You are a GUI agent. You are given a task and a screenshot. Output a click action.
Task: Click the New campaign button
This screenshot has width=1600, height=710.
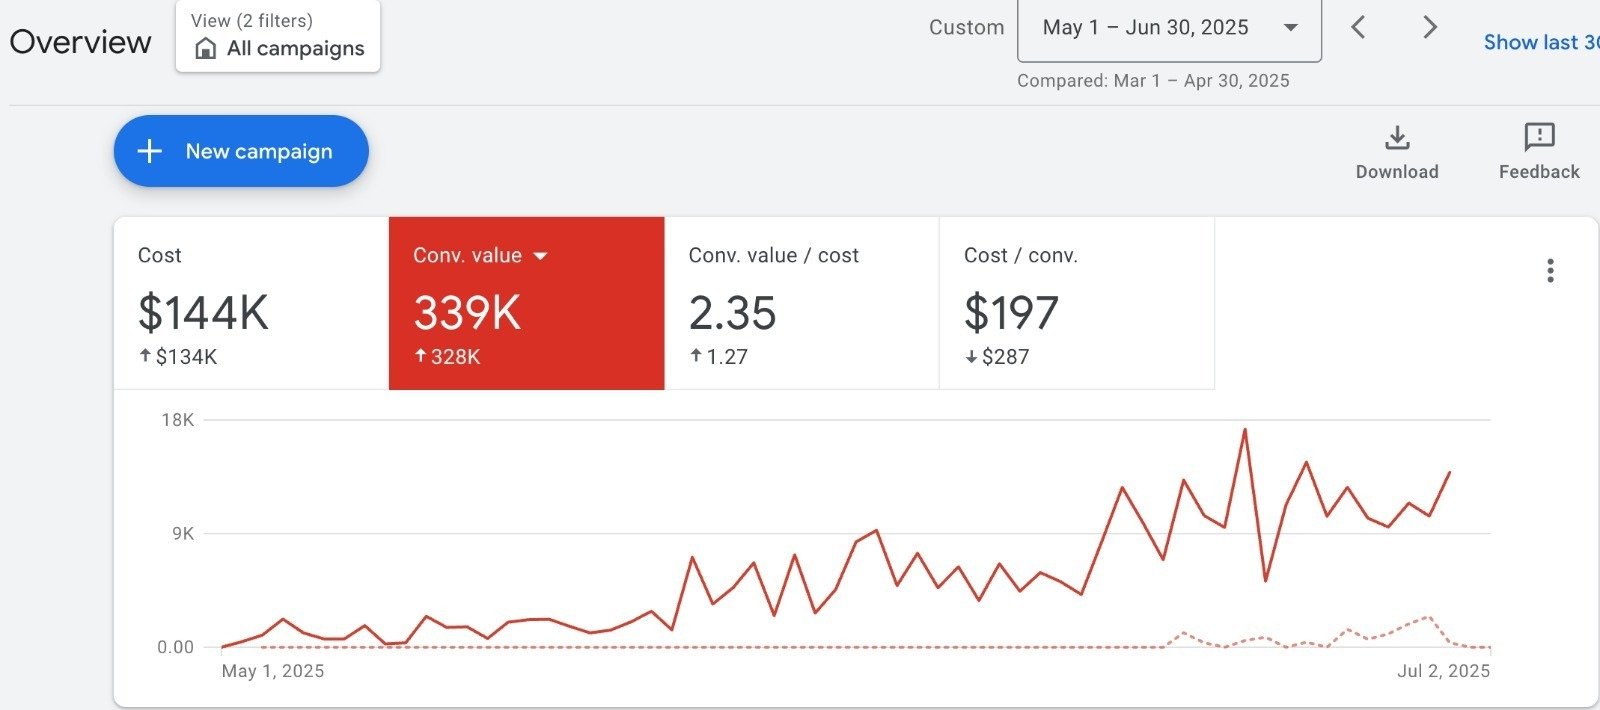(241, 151)
